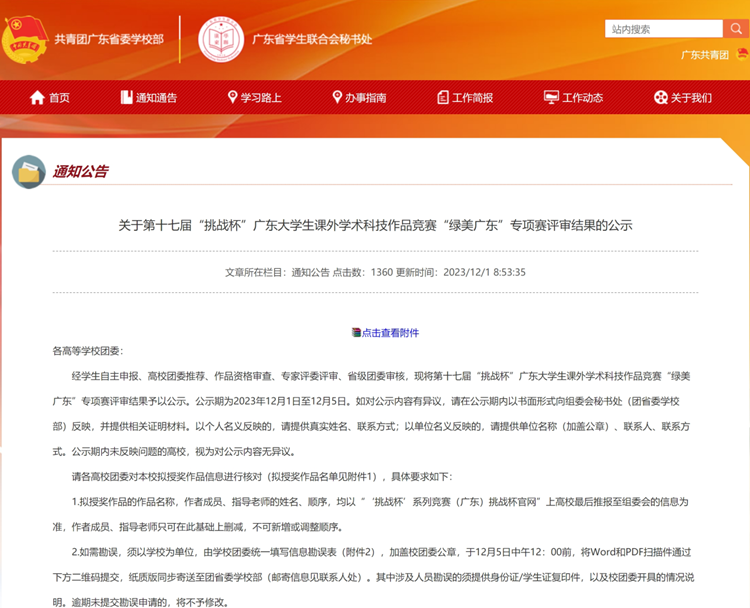
Task: Click the document icon beside 工作简报
Action: (443, 97)
